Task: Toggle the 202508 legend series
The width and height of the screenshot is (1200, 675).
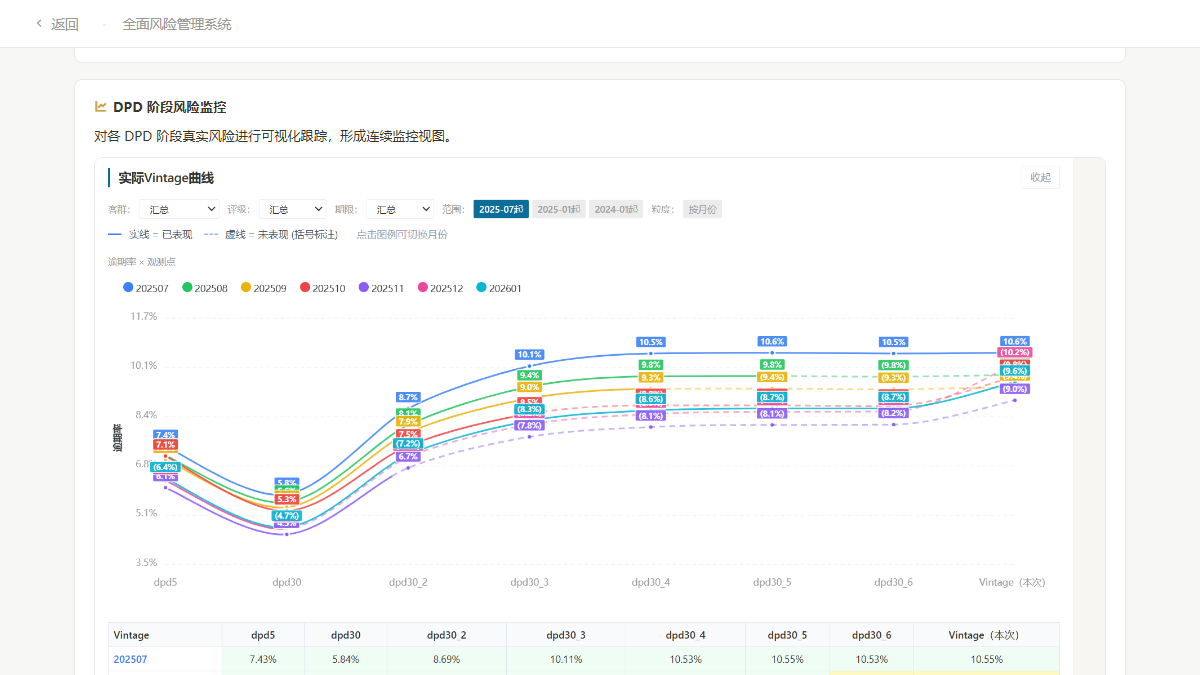Action: pyautogui.click(x=205, y=288)
